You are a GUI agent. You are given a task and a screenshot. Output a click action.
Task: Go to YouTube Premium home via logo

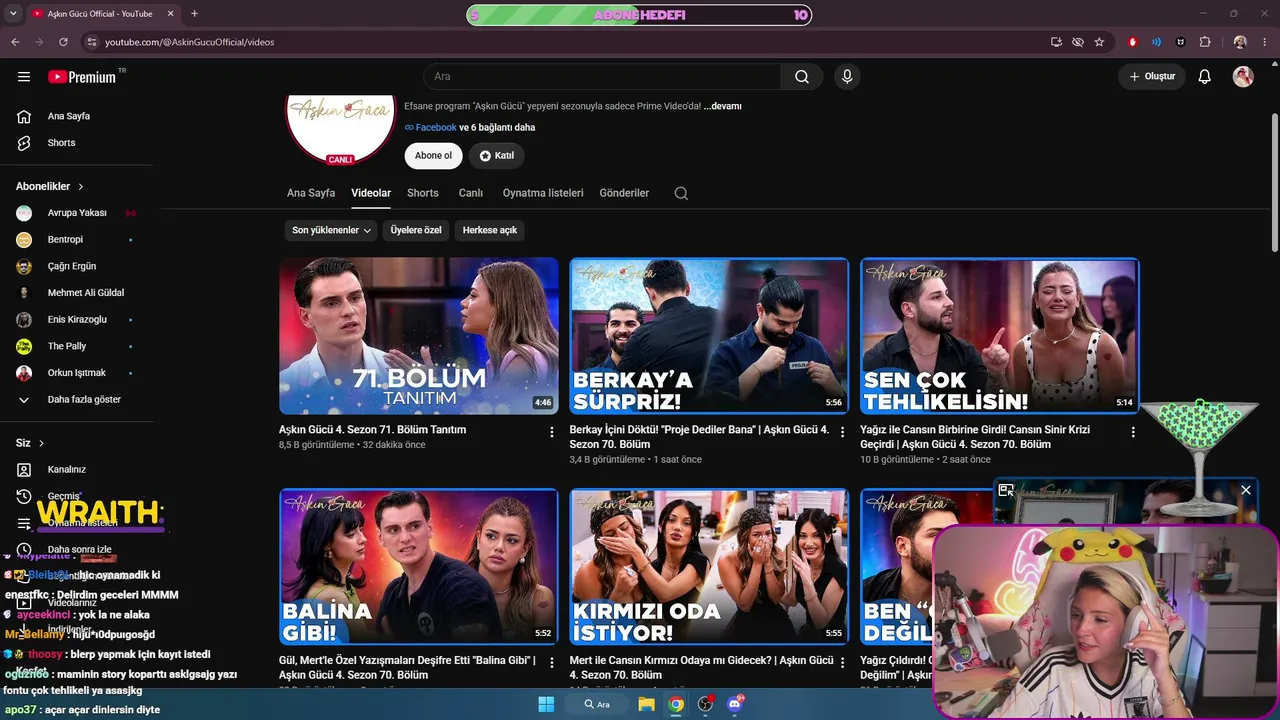(82, 77)
